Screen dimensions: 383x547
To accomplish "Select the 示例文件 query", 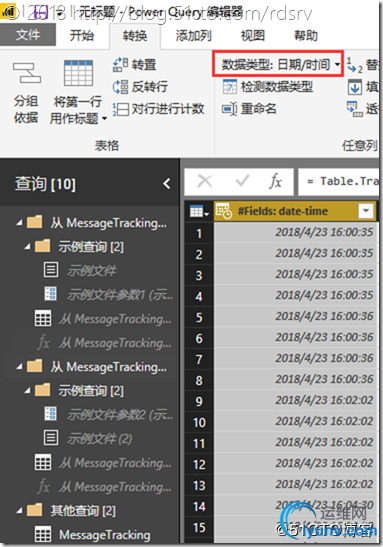I will pos(92,270).
